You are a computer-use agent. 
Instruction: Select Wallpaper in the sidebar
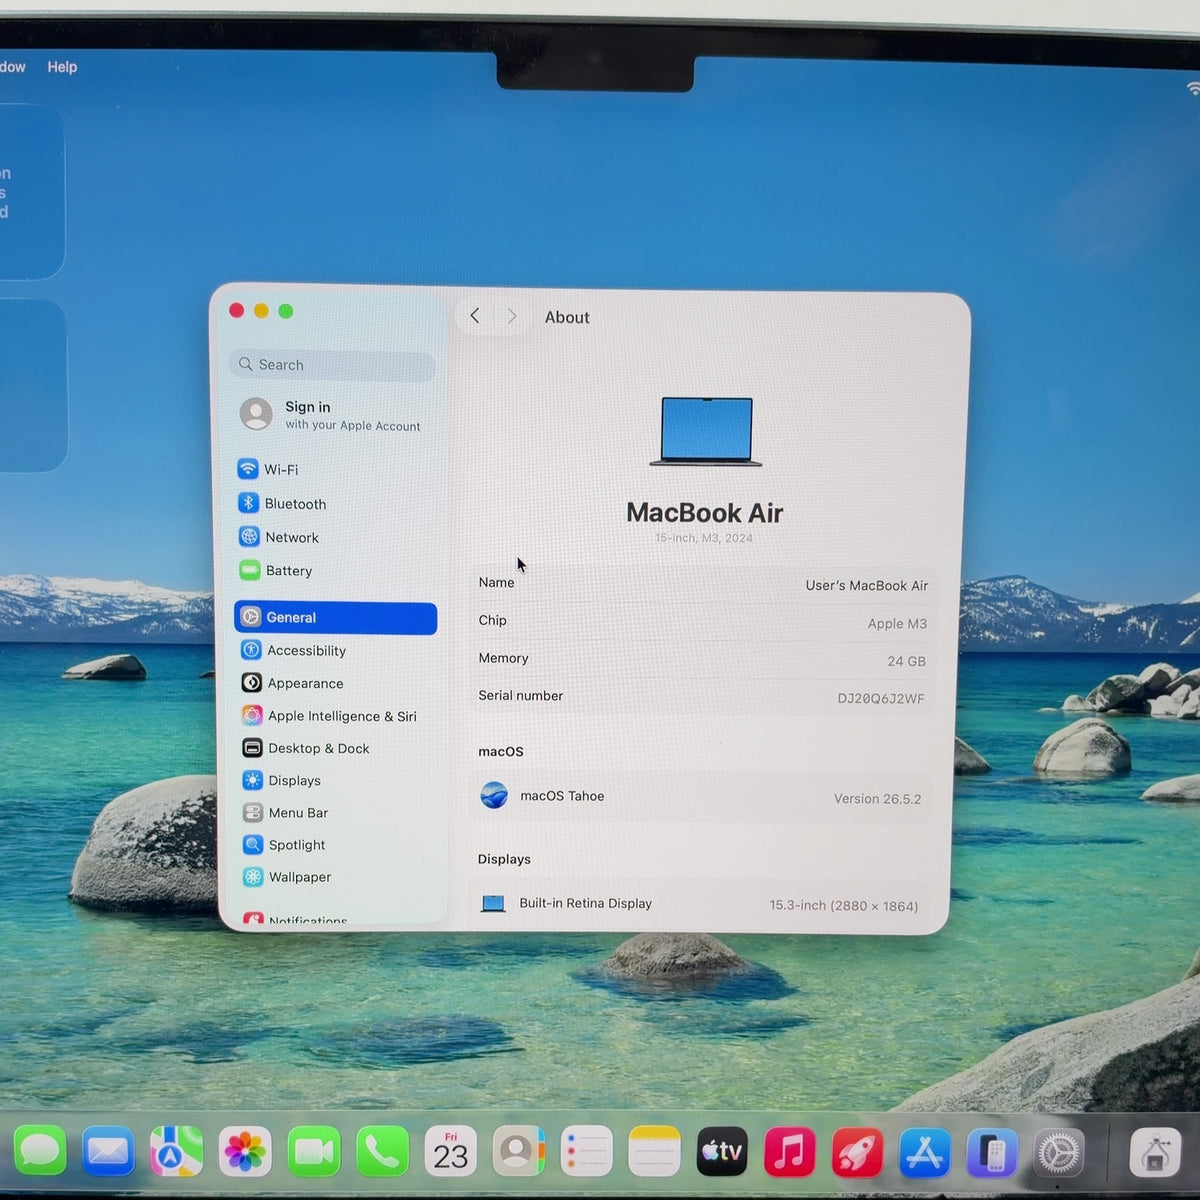[334, 876]
